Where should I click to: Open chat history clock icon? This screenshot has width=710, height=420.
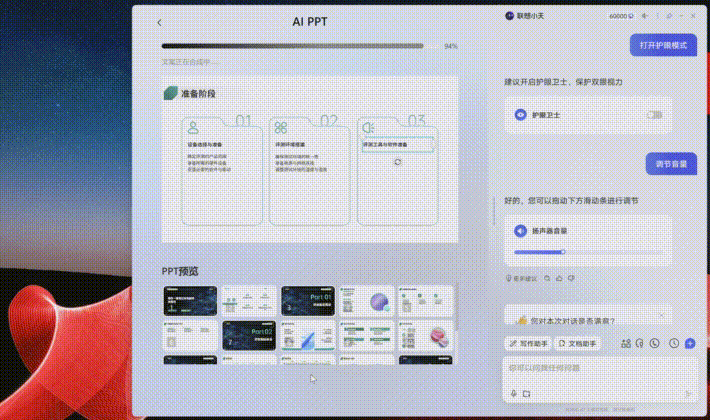(673, 343)
